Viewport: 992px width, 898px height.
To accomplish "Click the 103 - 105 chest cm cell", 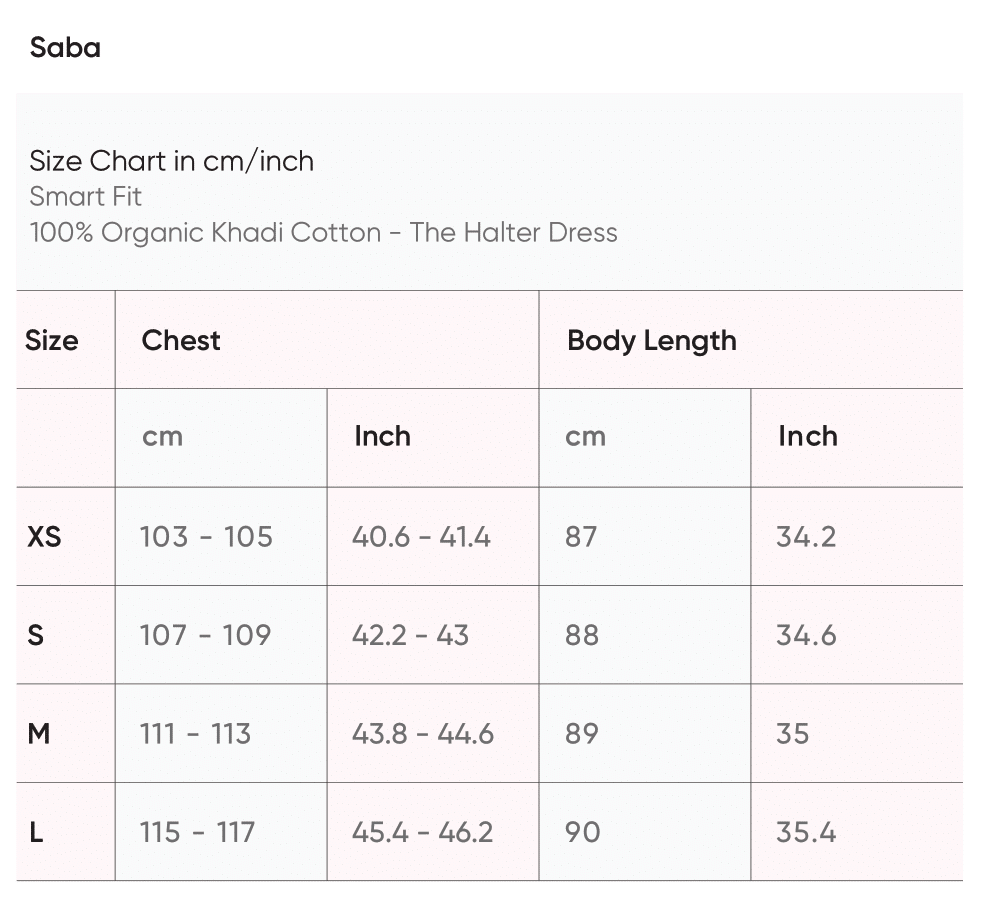I will click(x=206, y=537).
